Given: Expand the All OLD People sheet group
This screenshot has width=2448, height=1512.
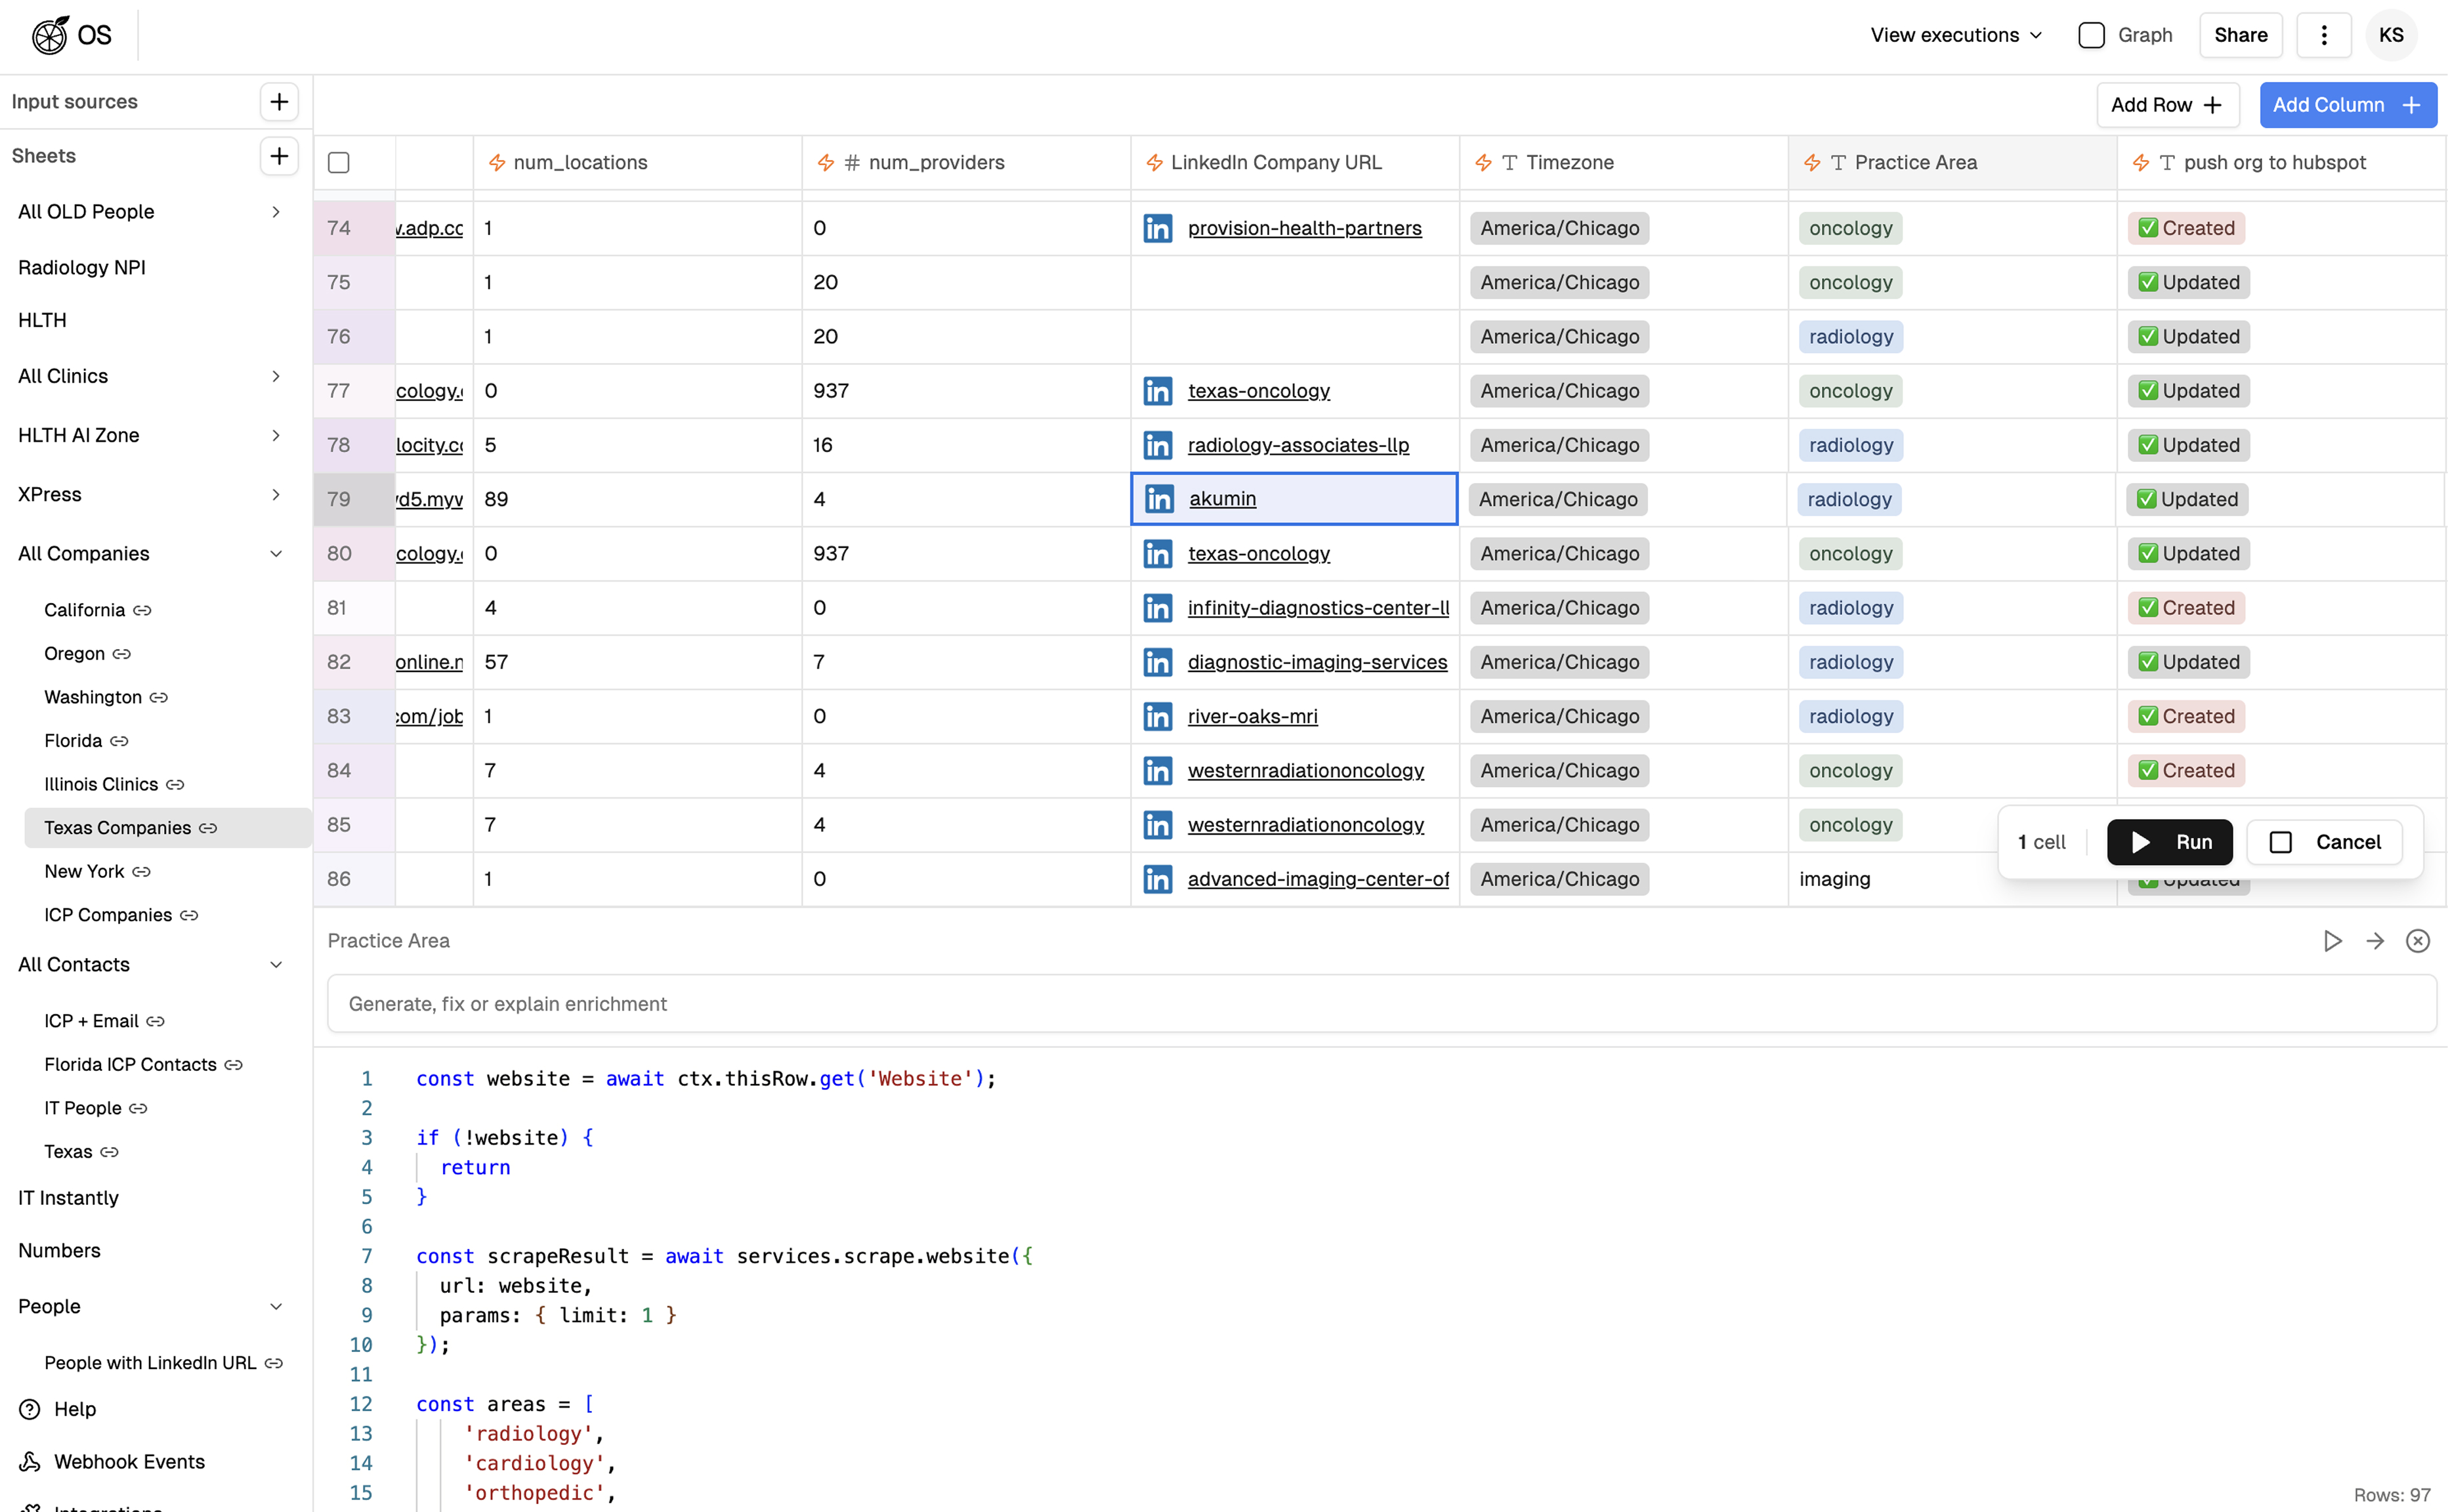Looking at the screenshot, I should tap(276, 212).
